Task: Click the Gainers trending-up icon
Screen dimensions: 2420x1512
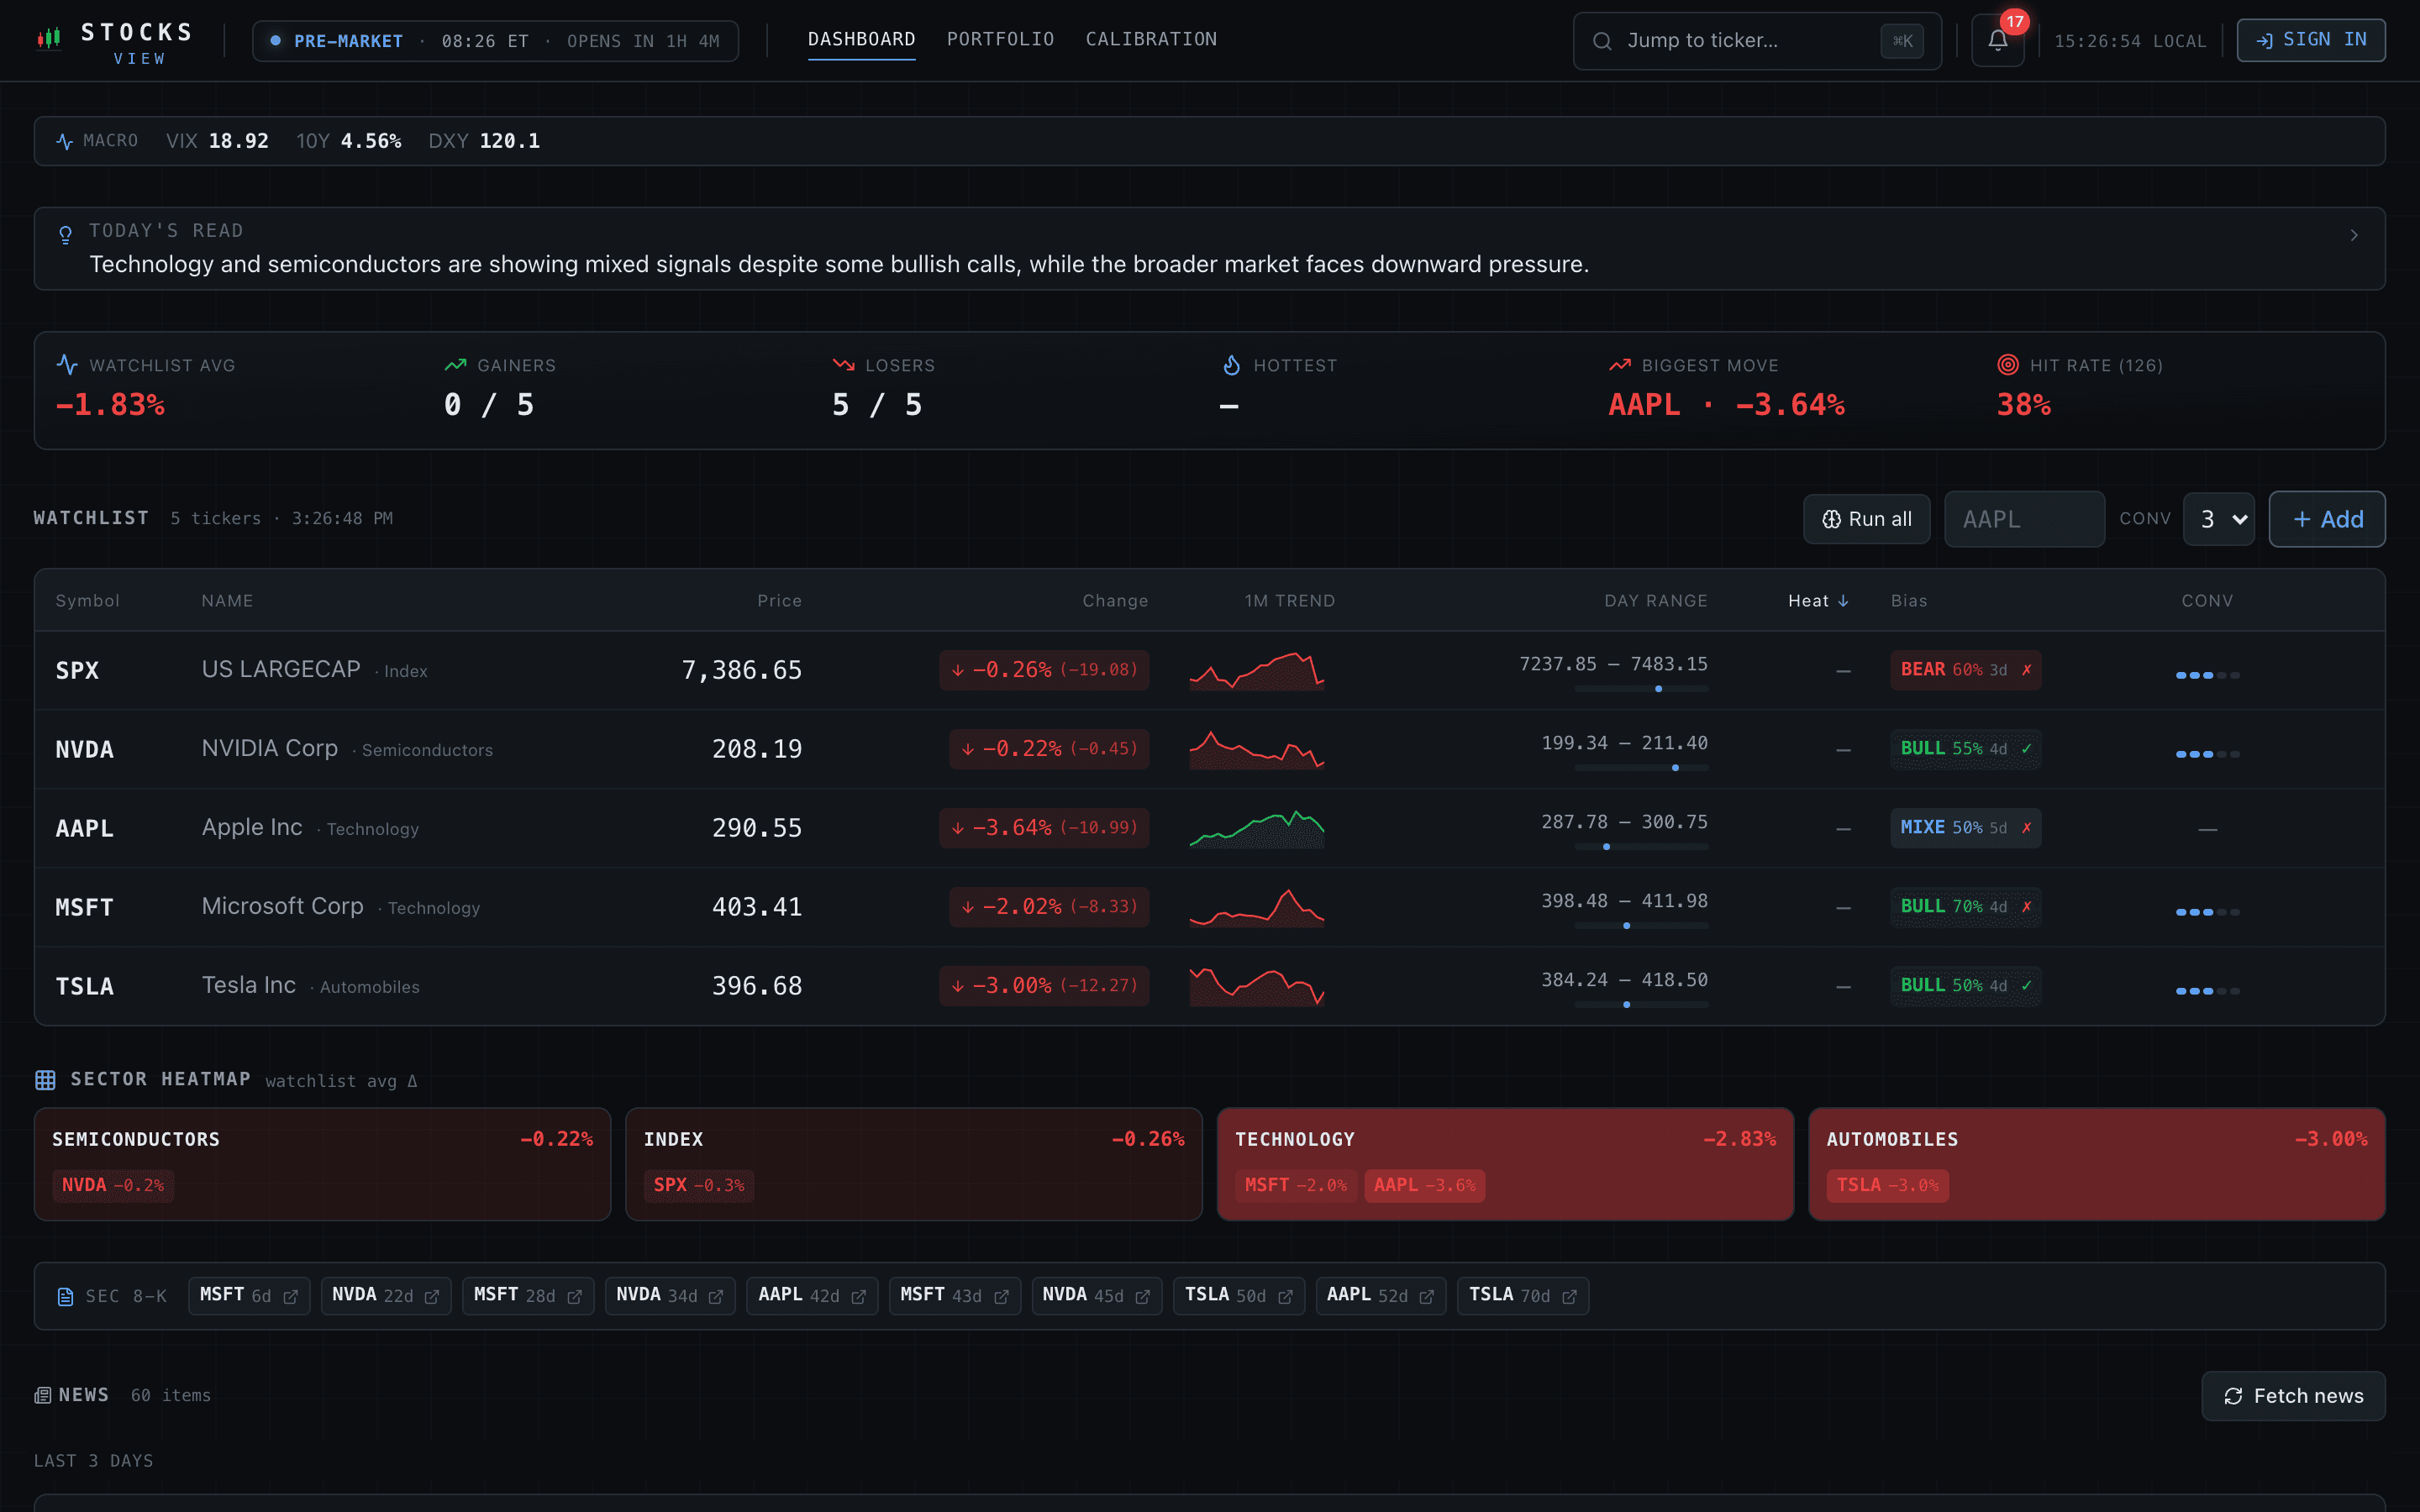Action: 455,365
